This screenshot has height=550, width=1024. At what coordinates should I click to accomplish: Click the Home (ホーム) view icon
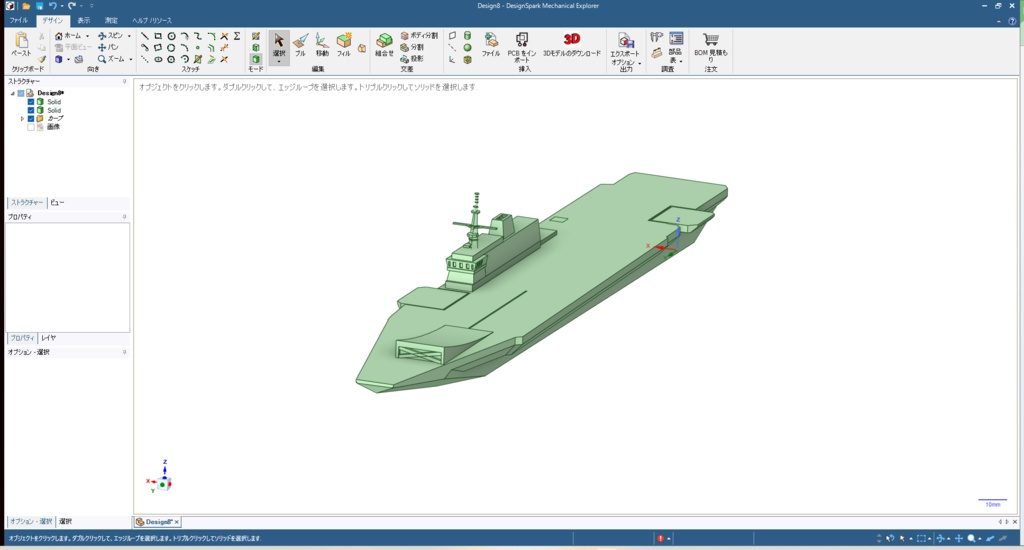pyautogui.click(x=59, y=36)
